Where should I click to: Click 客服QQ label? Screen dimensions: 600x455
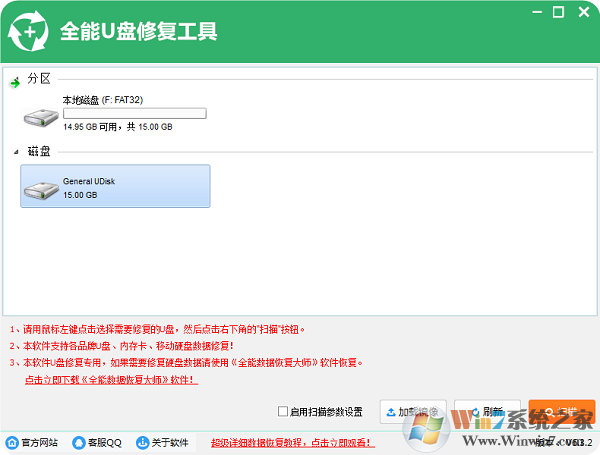coord(104,443)
